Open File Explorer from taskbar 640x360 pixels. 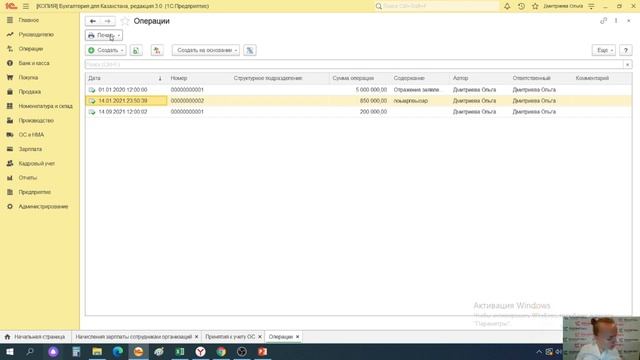pyautogui.click(x=97, y=351)
